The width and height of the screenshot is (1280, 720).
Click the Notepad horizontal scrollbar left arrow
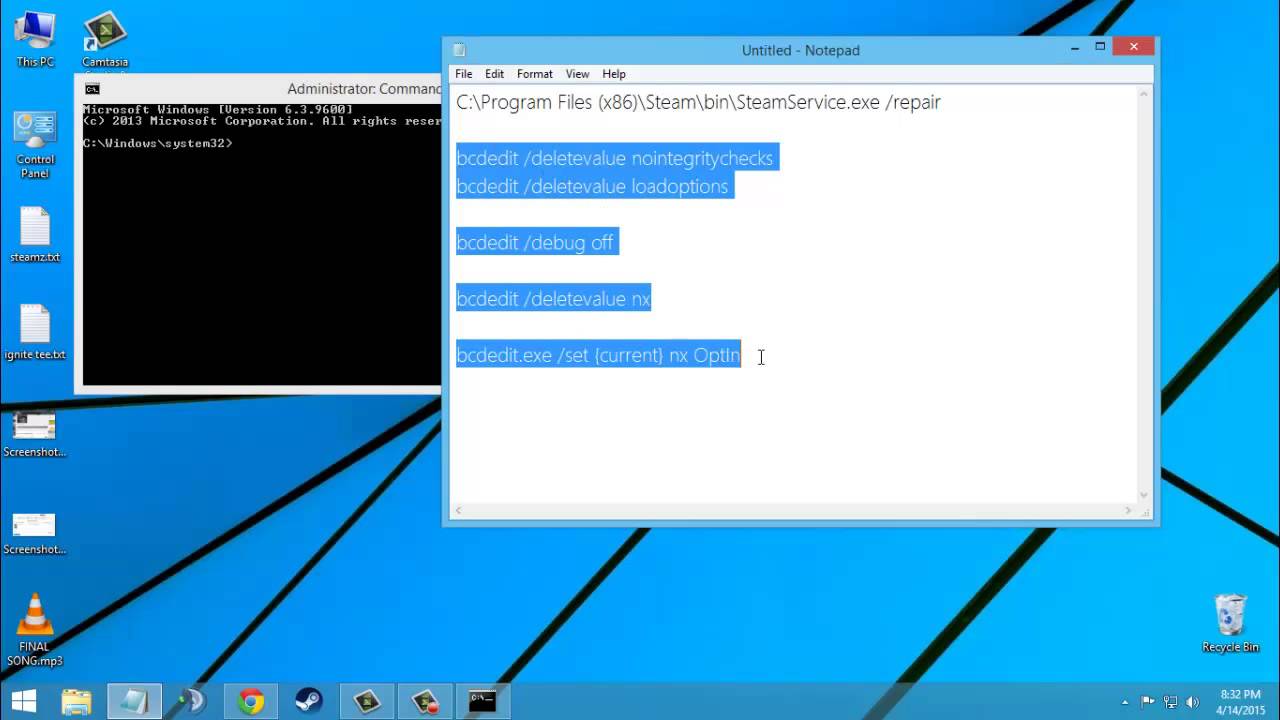click(x=459, y=511)
